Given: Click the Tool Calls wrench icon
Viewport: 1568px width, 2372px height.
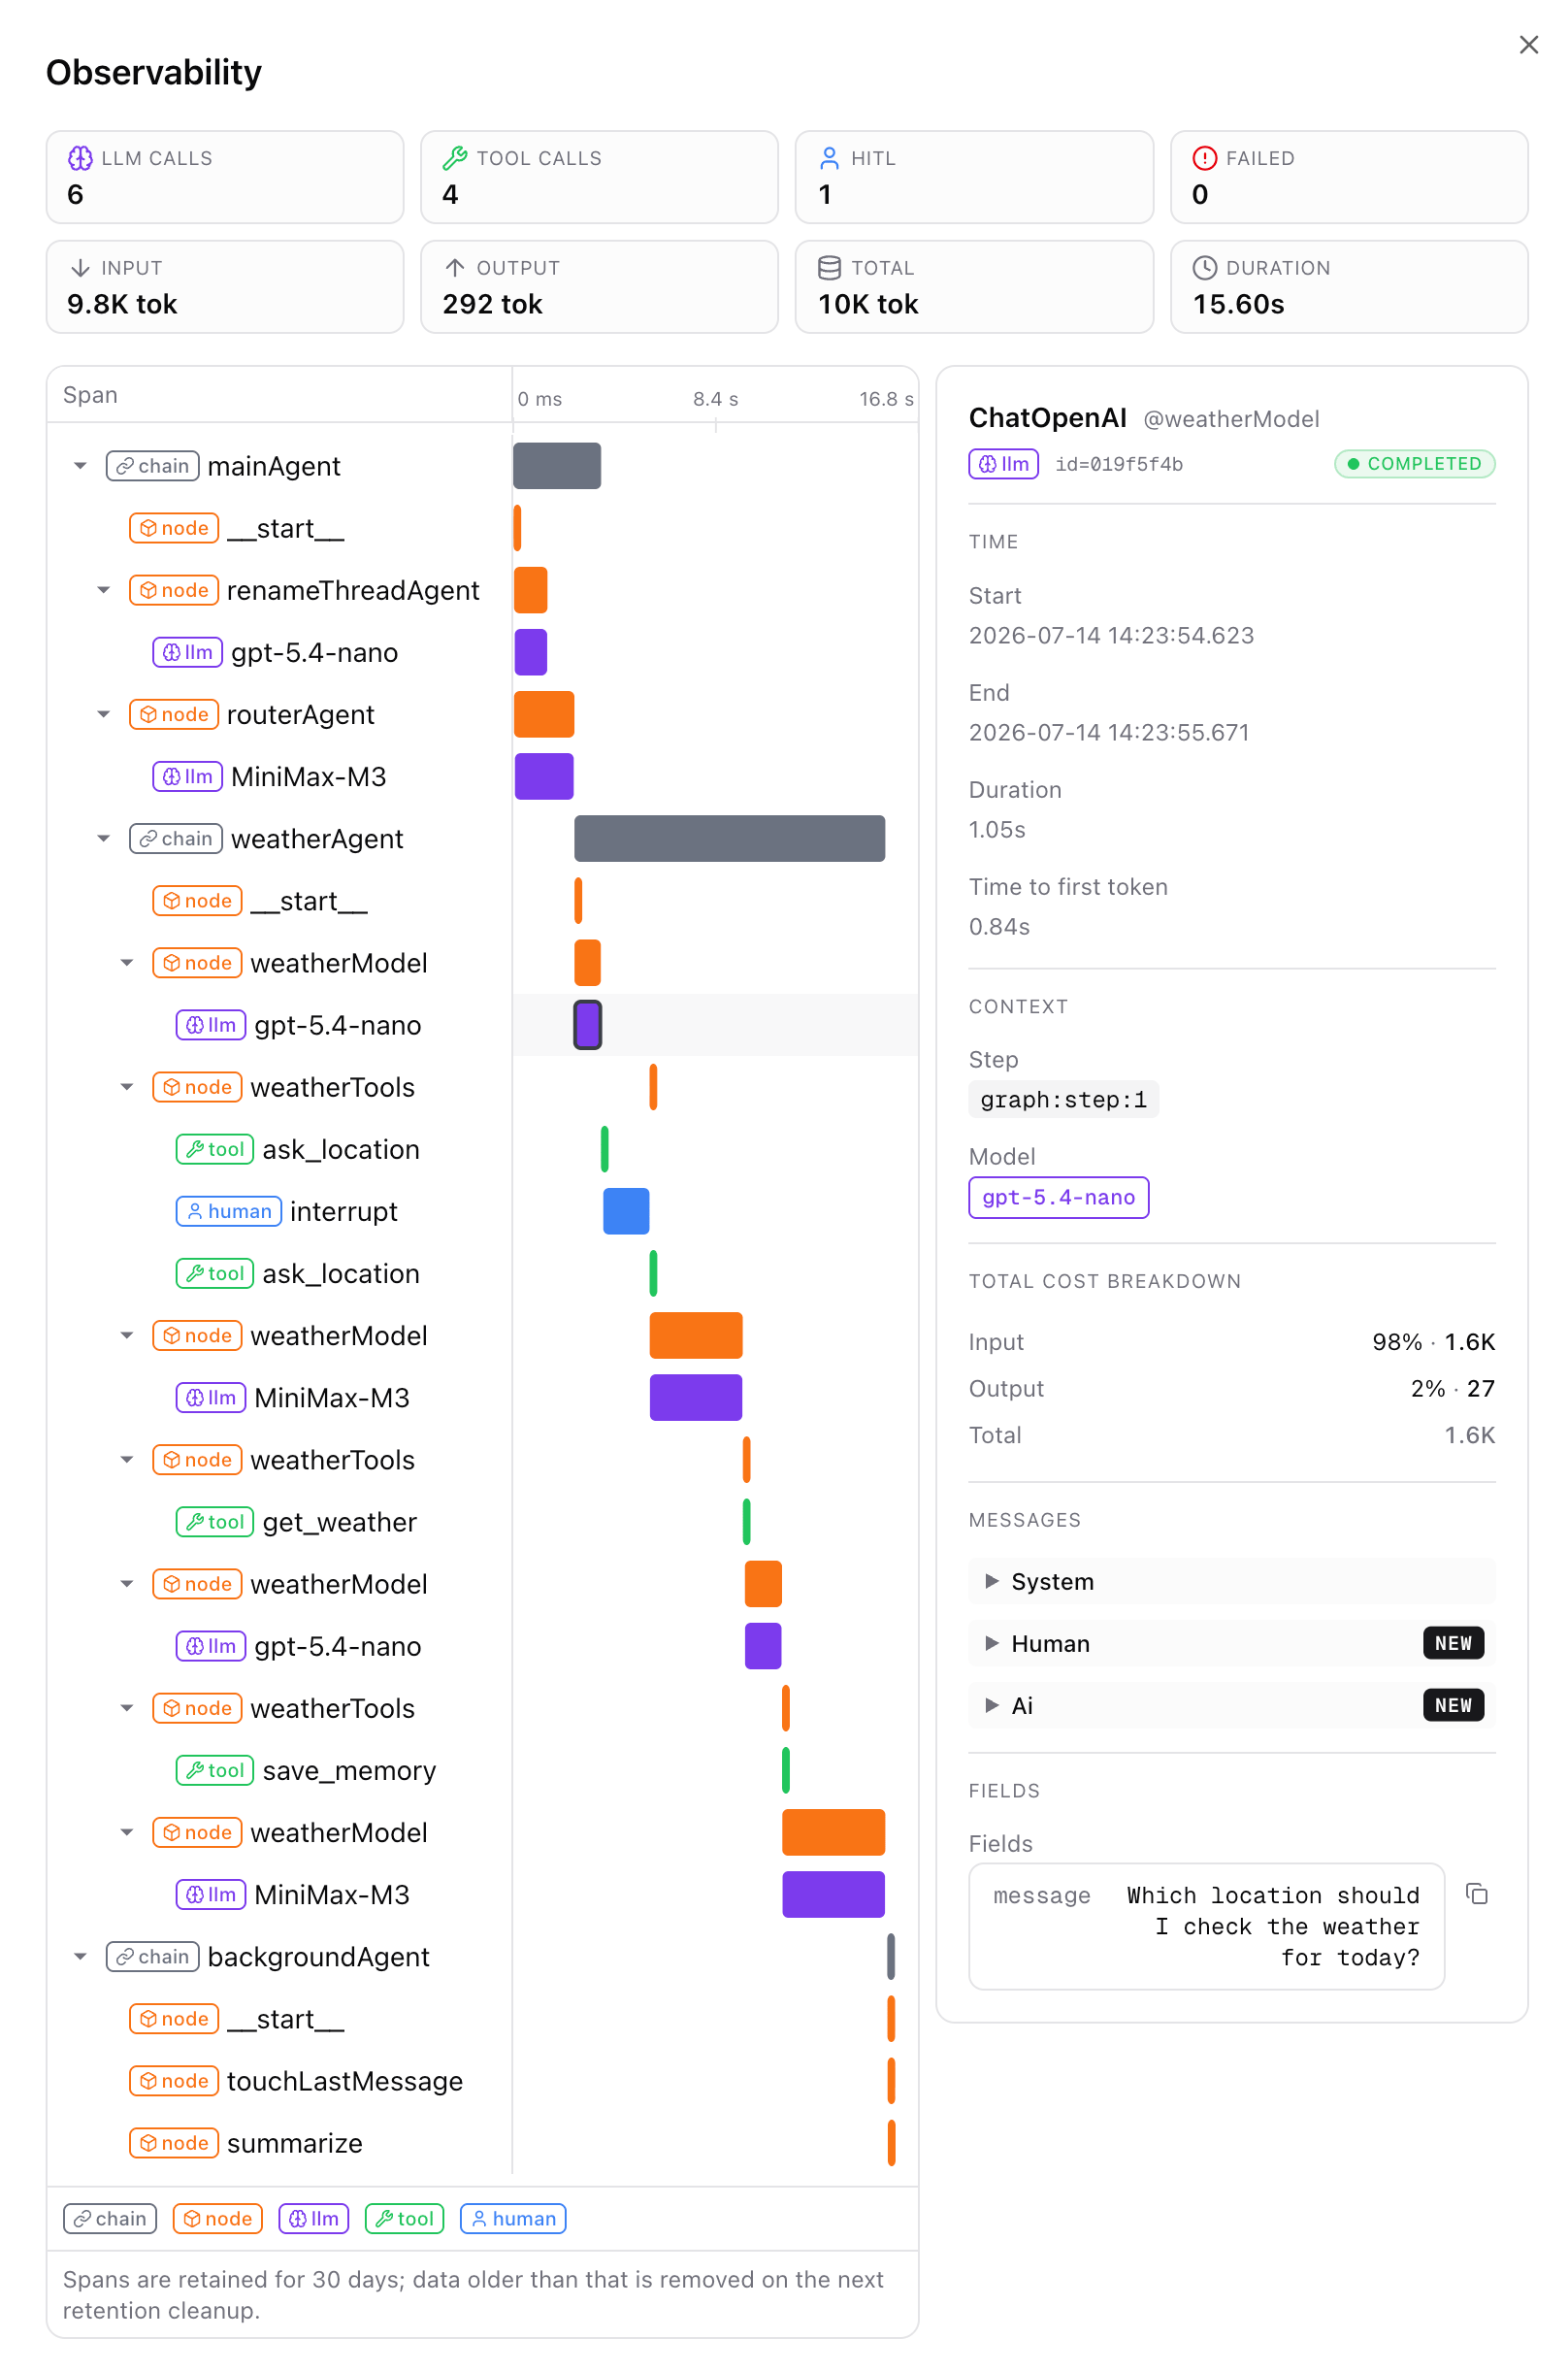Looking at the screenshot, I should coord(455,158).
